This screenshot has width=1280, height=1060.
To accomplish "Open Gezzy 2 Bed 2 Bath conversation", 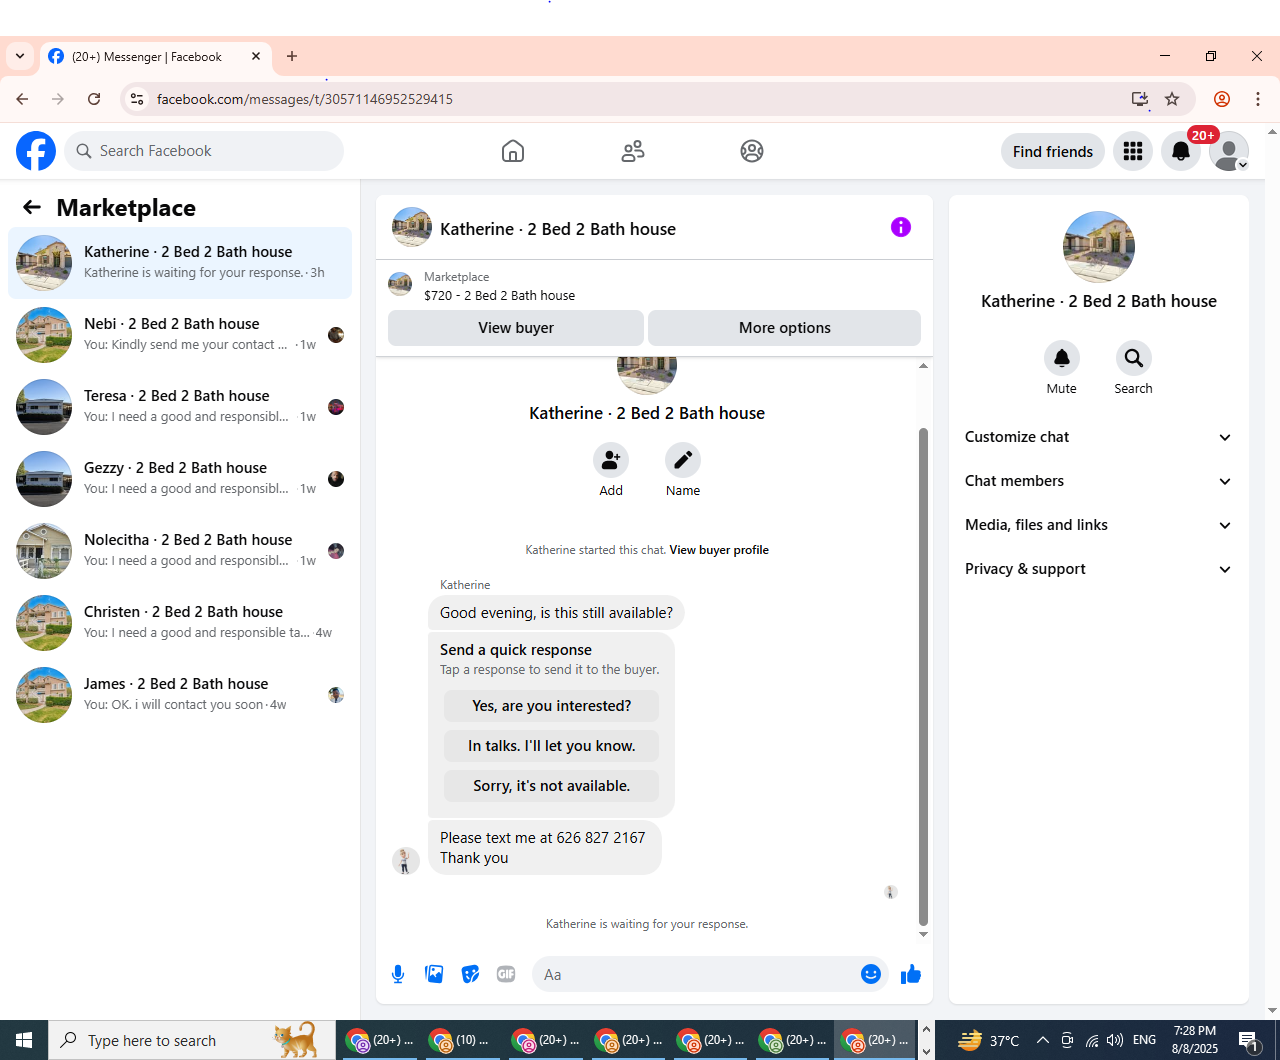I will 180,479.
